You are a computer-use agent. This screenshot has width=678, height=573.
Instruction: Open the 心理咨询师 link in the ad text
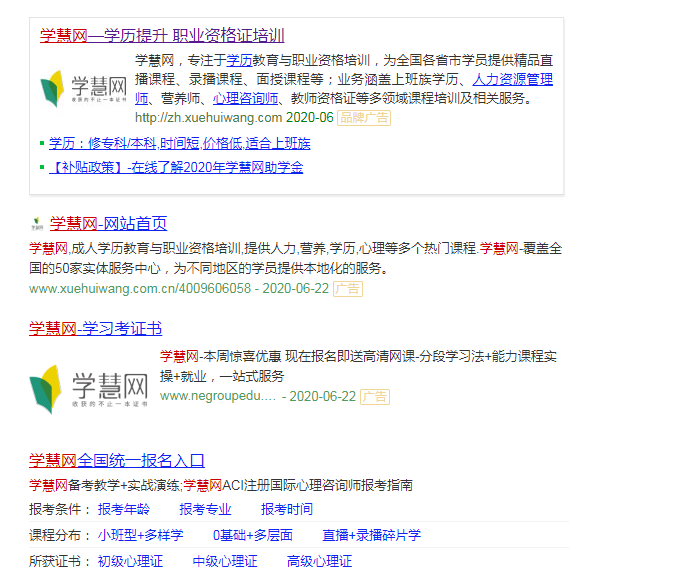pyautogui.click(x=245, y=99)
